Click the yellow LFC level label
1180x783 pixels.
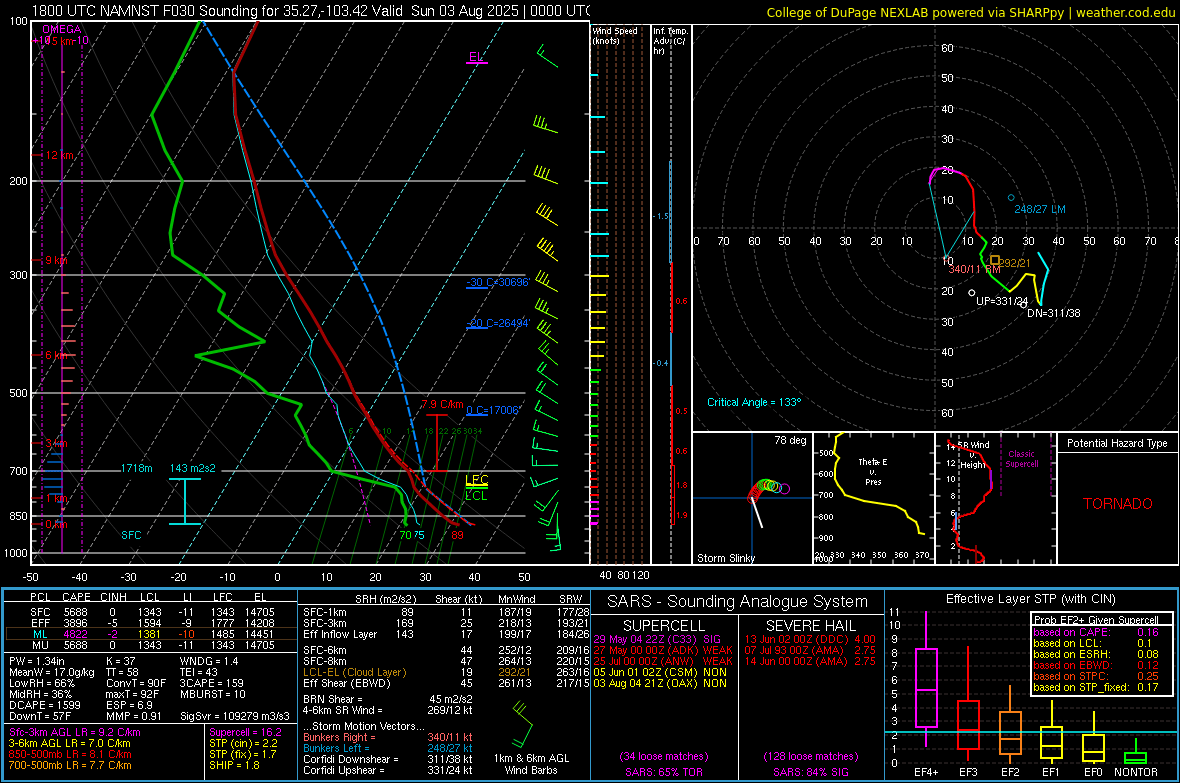coord(476,480)
